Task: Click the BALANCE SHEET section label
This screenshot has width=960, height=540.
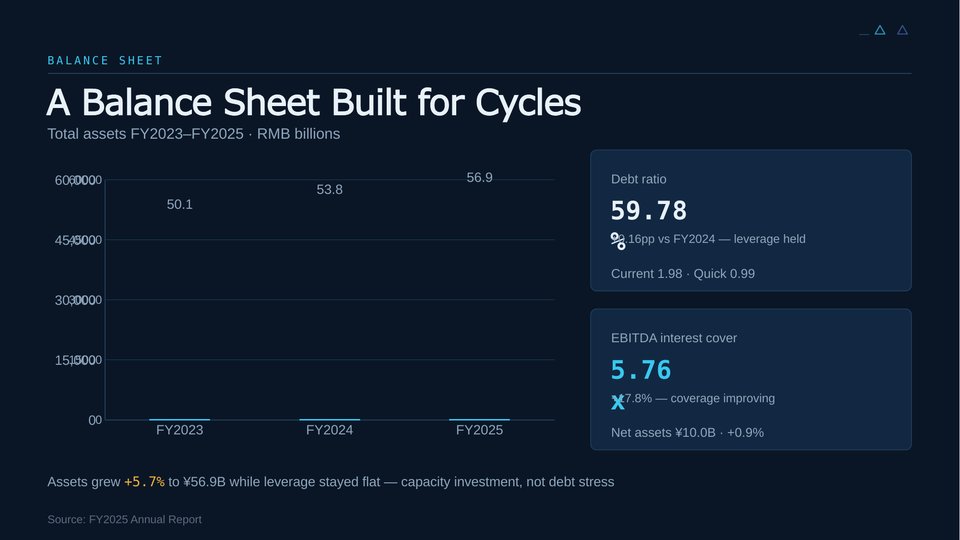Action: coord(105,61)
